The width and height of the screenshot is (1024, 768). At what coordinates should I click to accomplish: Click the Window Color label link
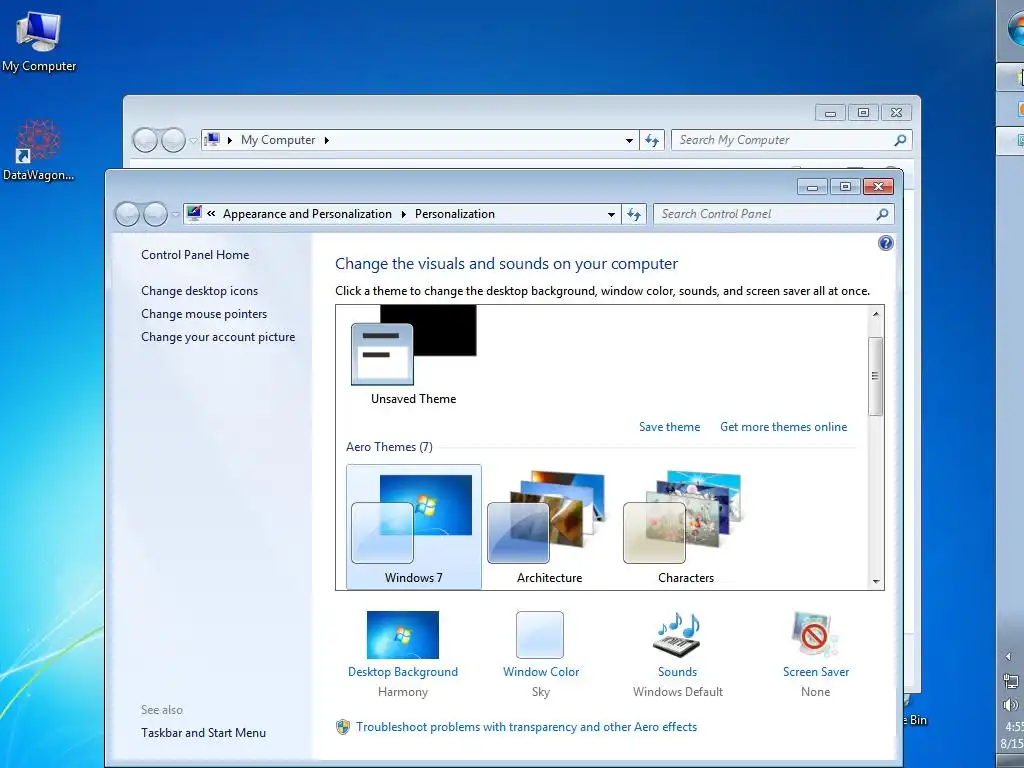541,672
